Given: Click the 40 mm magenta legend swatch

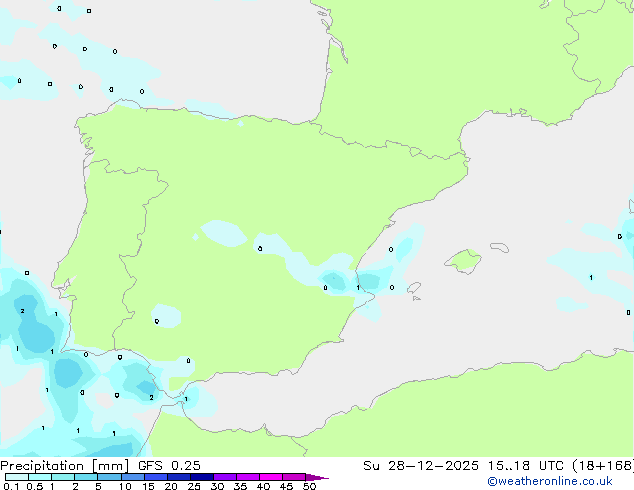Looking at the screenshot, I should [271, 477].
